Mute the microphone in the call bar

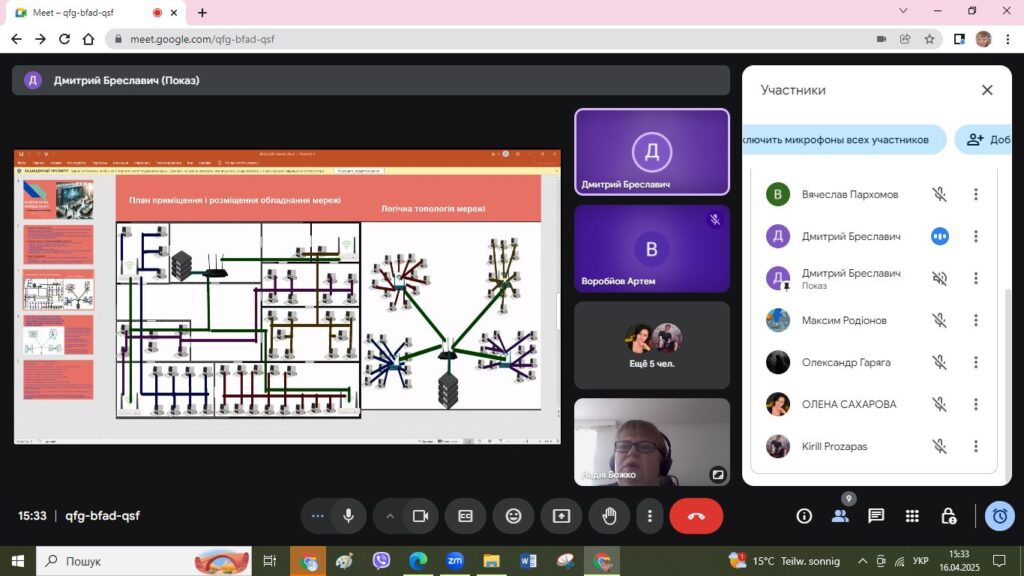pyautogui.click(x=348, y=516)
